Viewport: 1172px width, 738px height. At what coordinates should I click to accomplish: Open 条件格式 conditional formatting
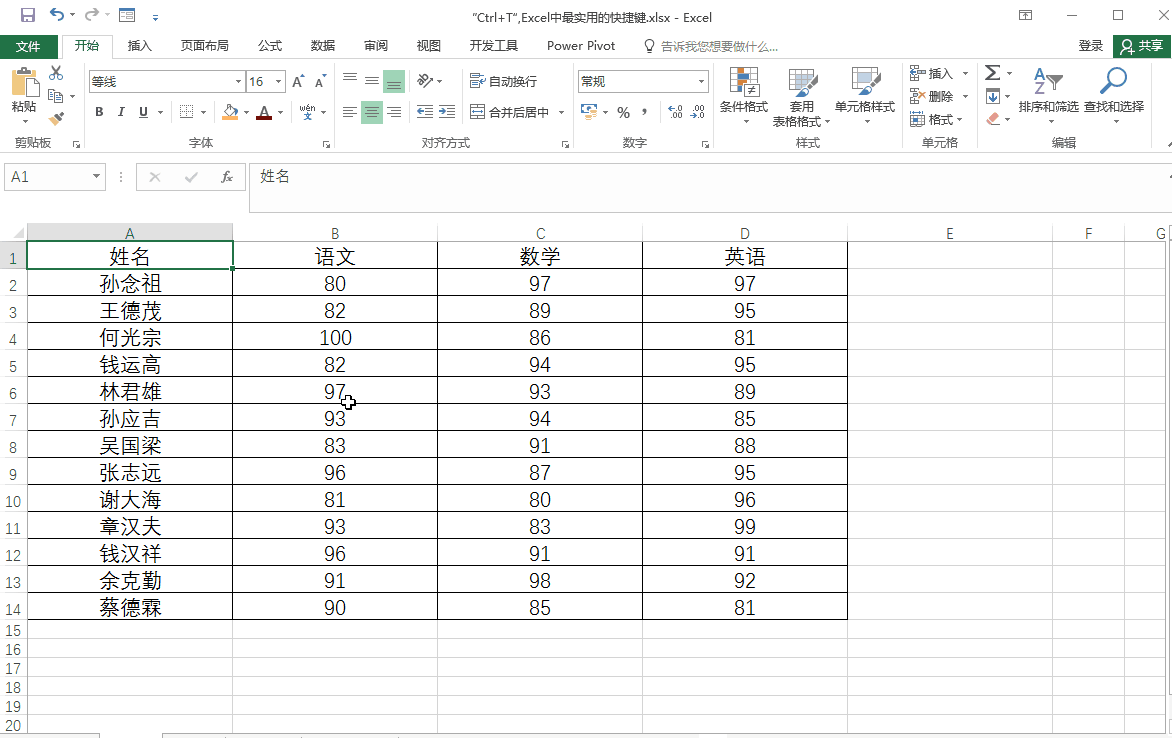click(744, 96)
